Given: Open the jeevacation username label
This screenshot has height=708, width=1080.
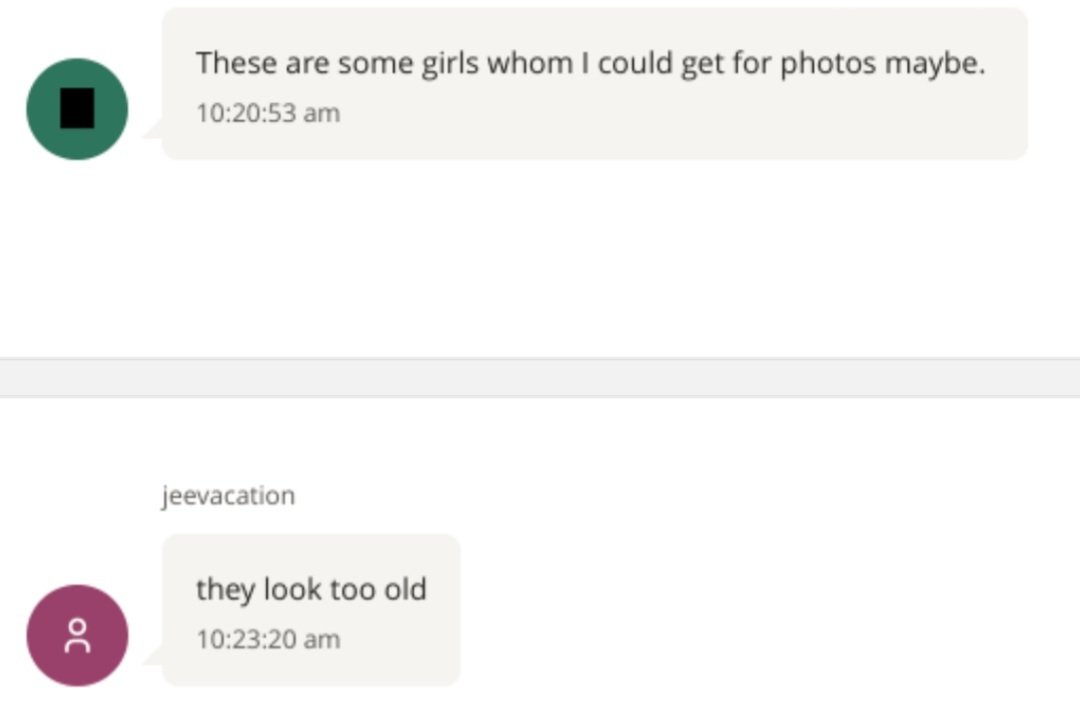Looking at the screenshot, I should pos(228,496).
